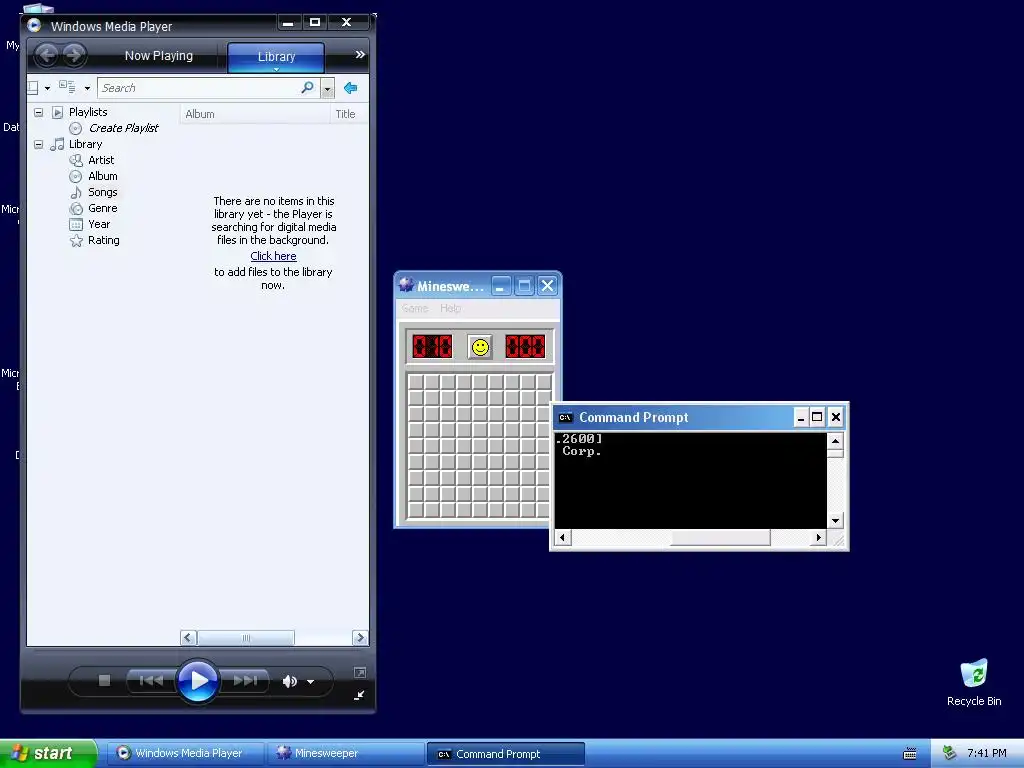
Task: Select Artist in the library tree
Action: (x=101, y=160)
